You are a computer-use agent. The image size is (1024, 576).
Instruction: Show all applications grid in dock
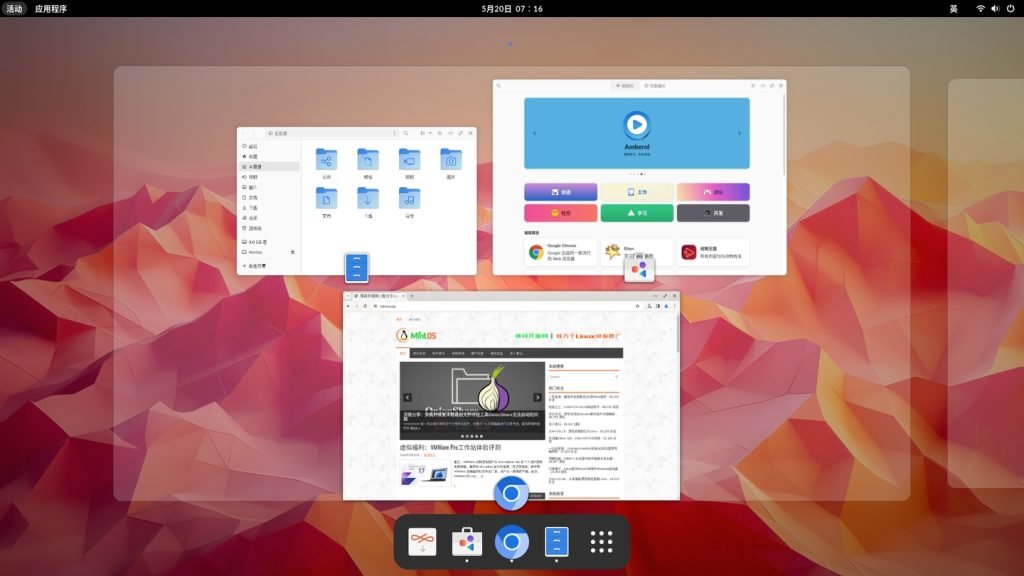pos(601,542)
